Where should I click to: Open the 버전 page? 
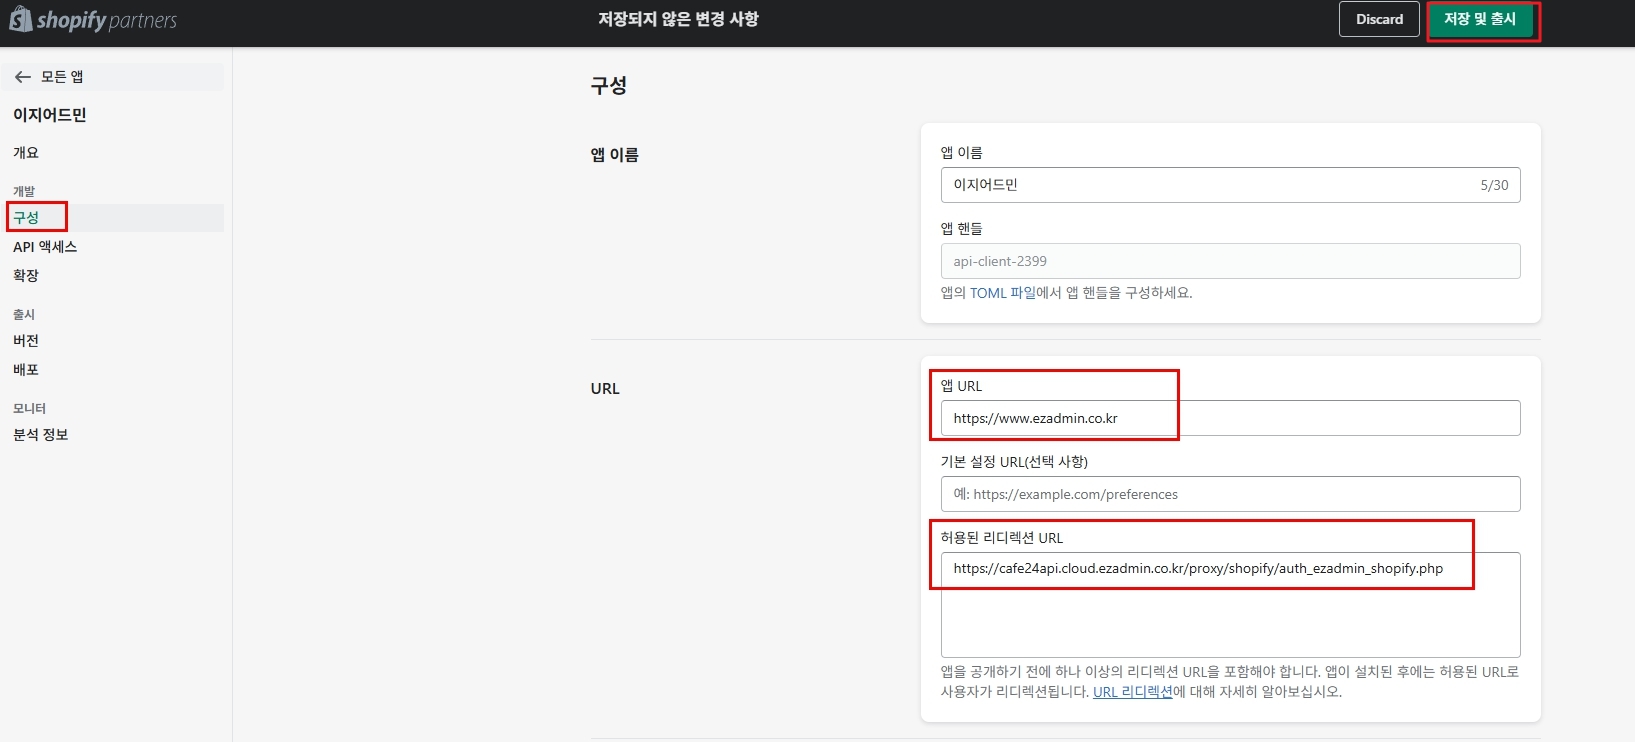tap(26, 341)
